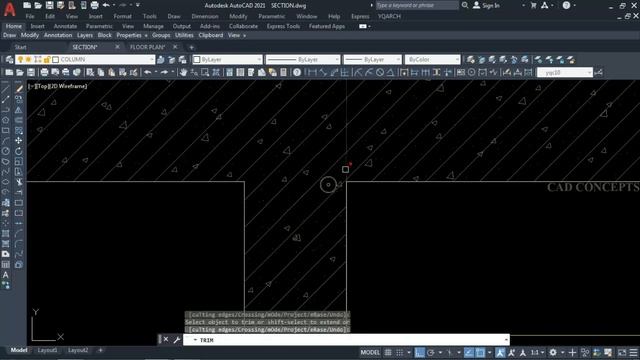Click the Annotation panel button
Screen dimensions: 640x360
[x=58, y=36]
